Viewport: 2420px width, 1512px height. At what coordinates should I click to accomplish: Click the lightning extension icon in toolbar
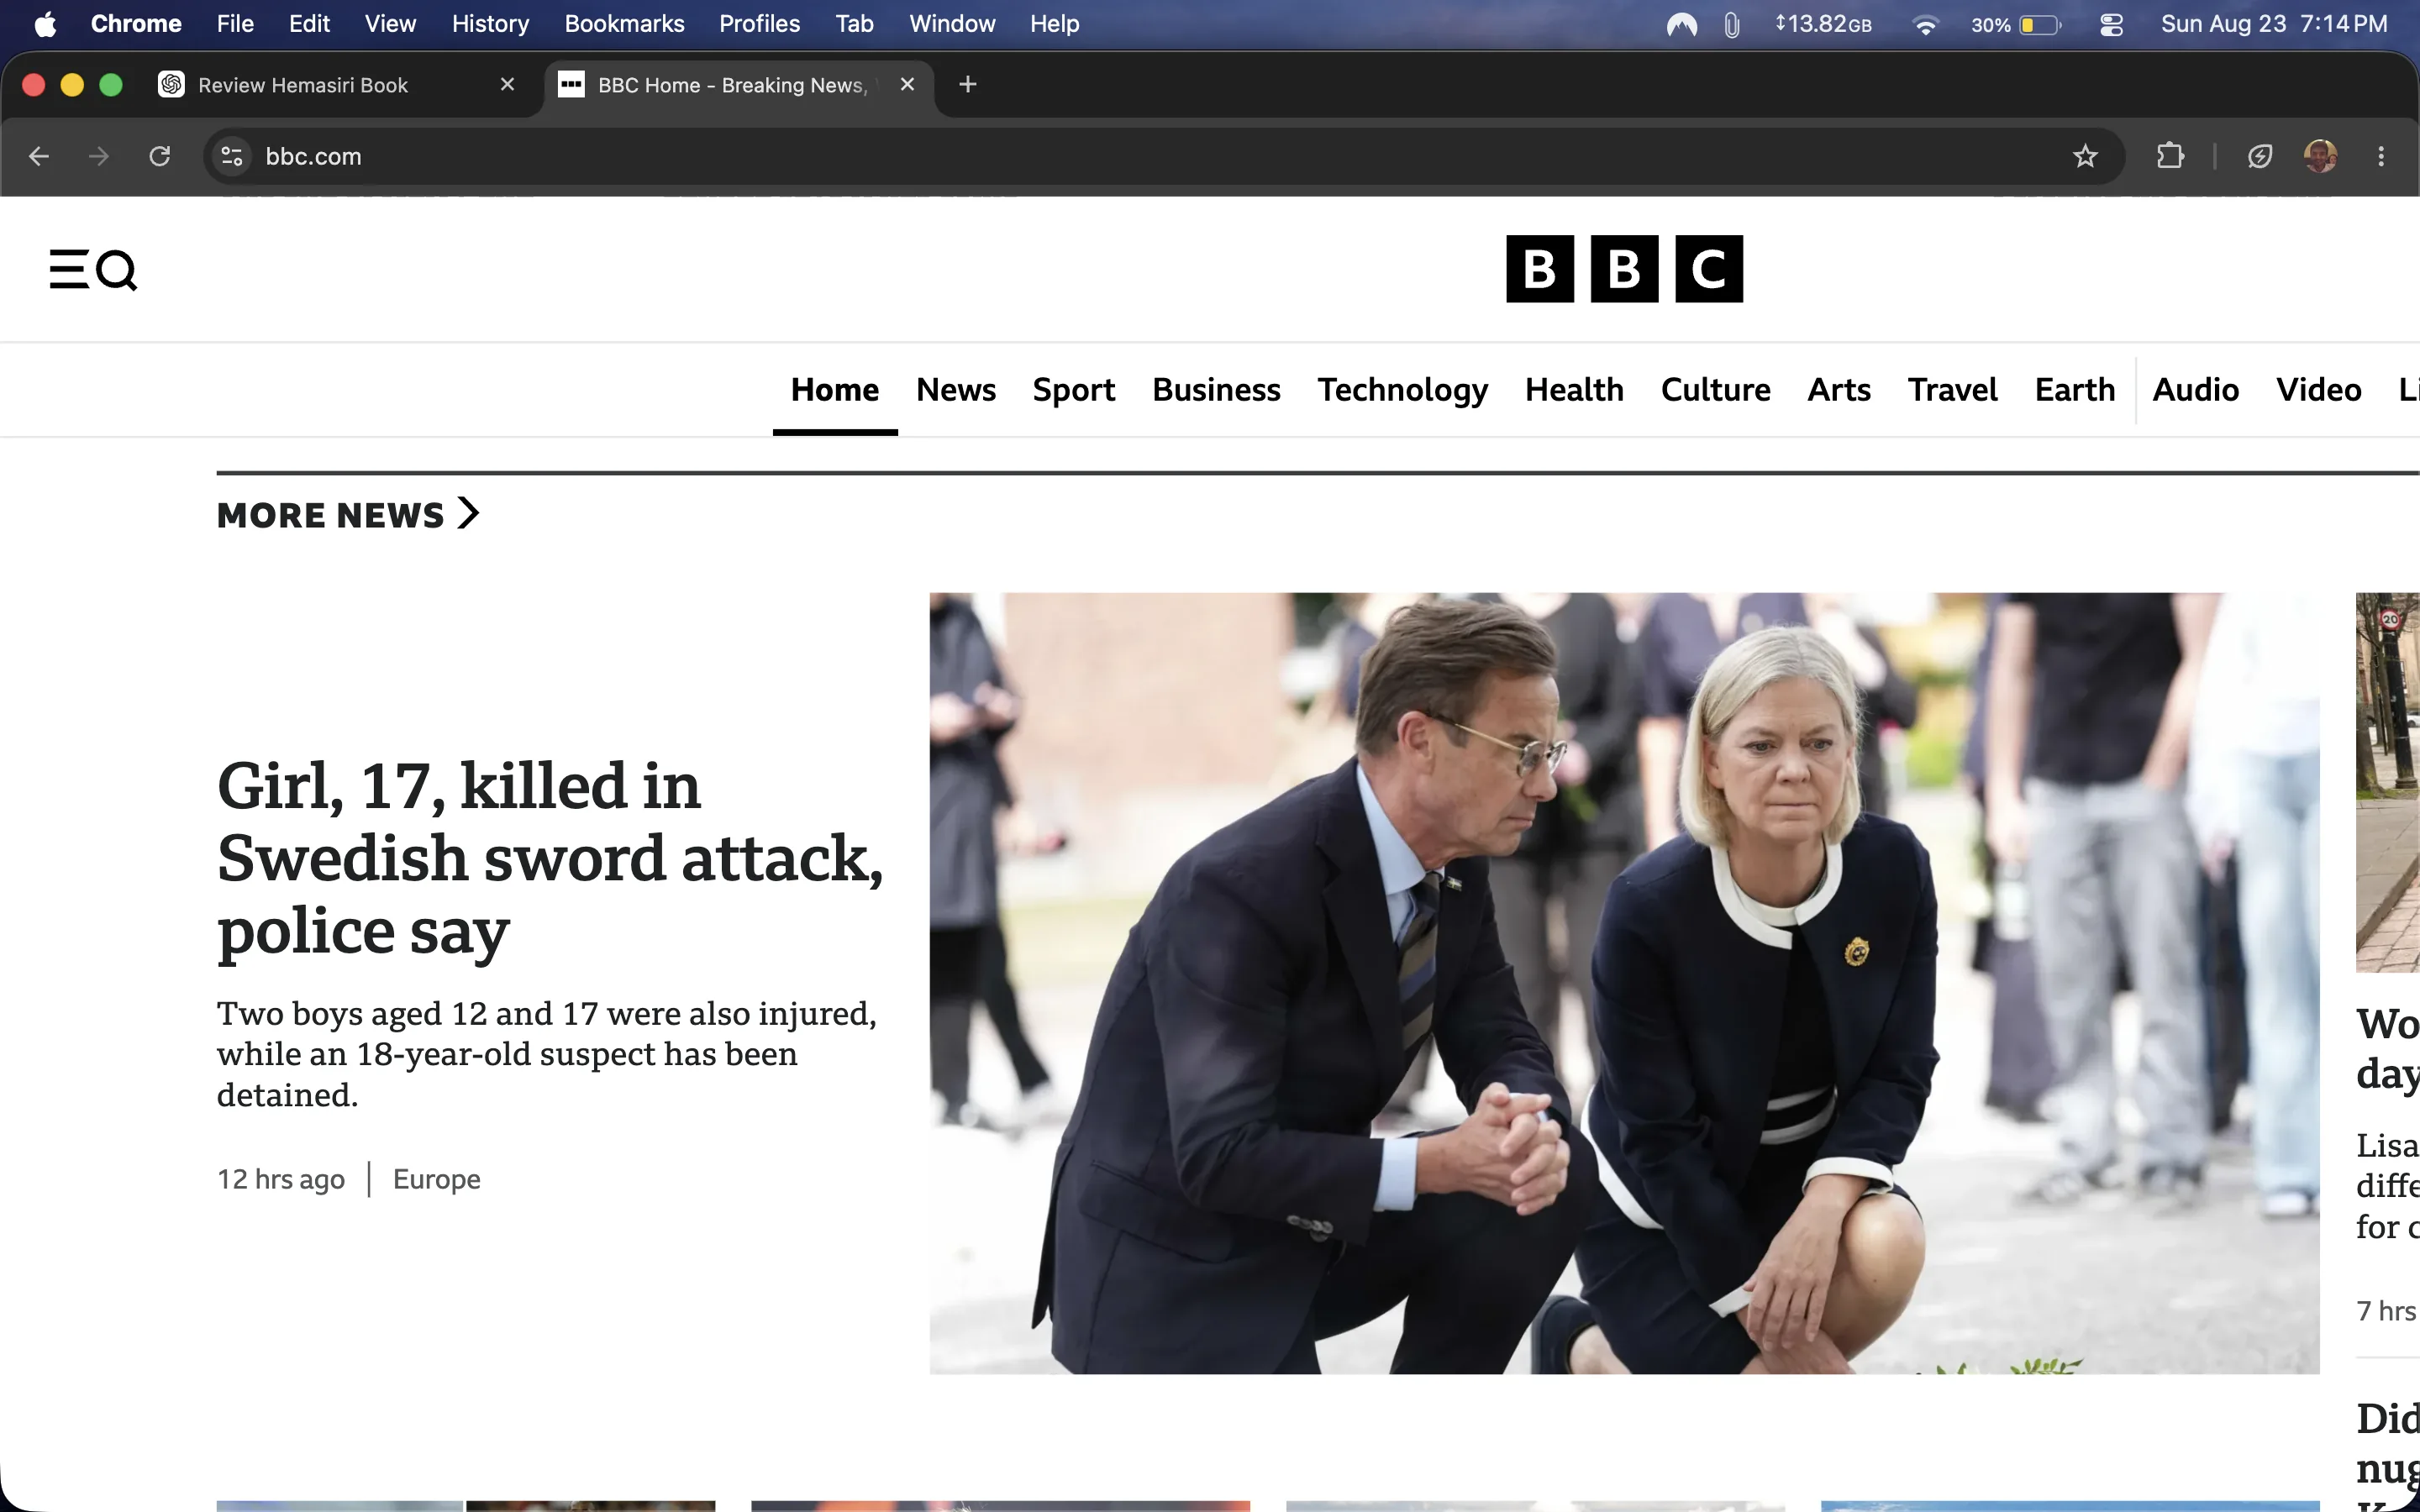[2260, 156]
